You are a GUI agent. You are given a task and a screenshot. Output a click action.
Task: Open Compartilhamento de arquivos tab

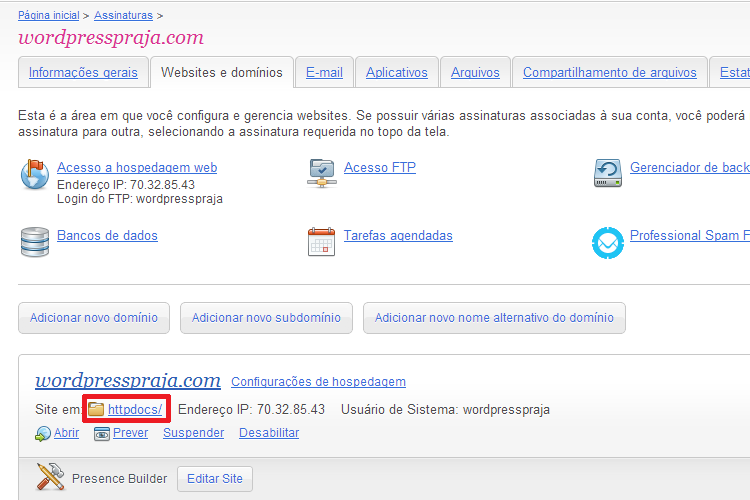609,72
